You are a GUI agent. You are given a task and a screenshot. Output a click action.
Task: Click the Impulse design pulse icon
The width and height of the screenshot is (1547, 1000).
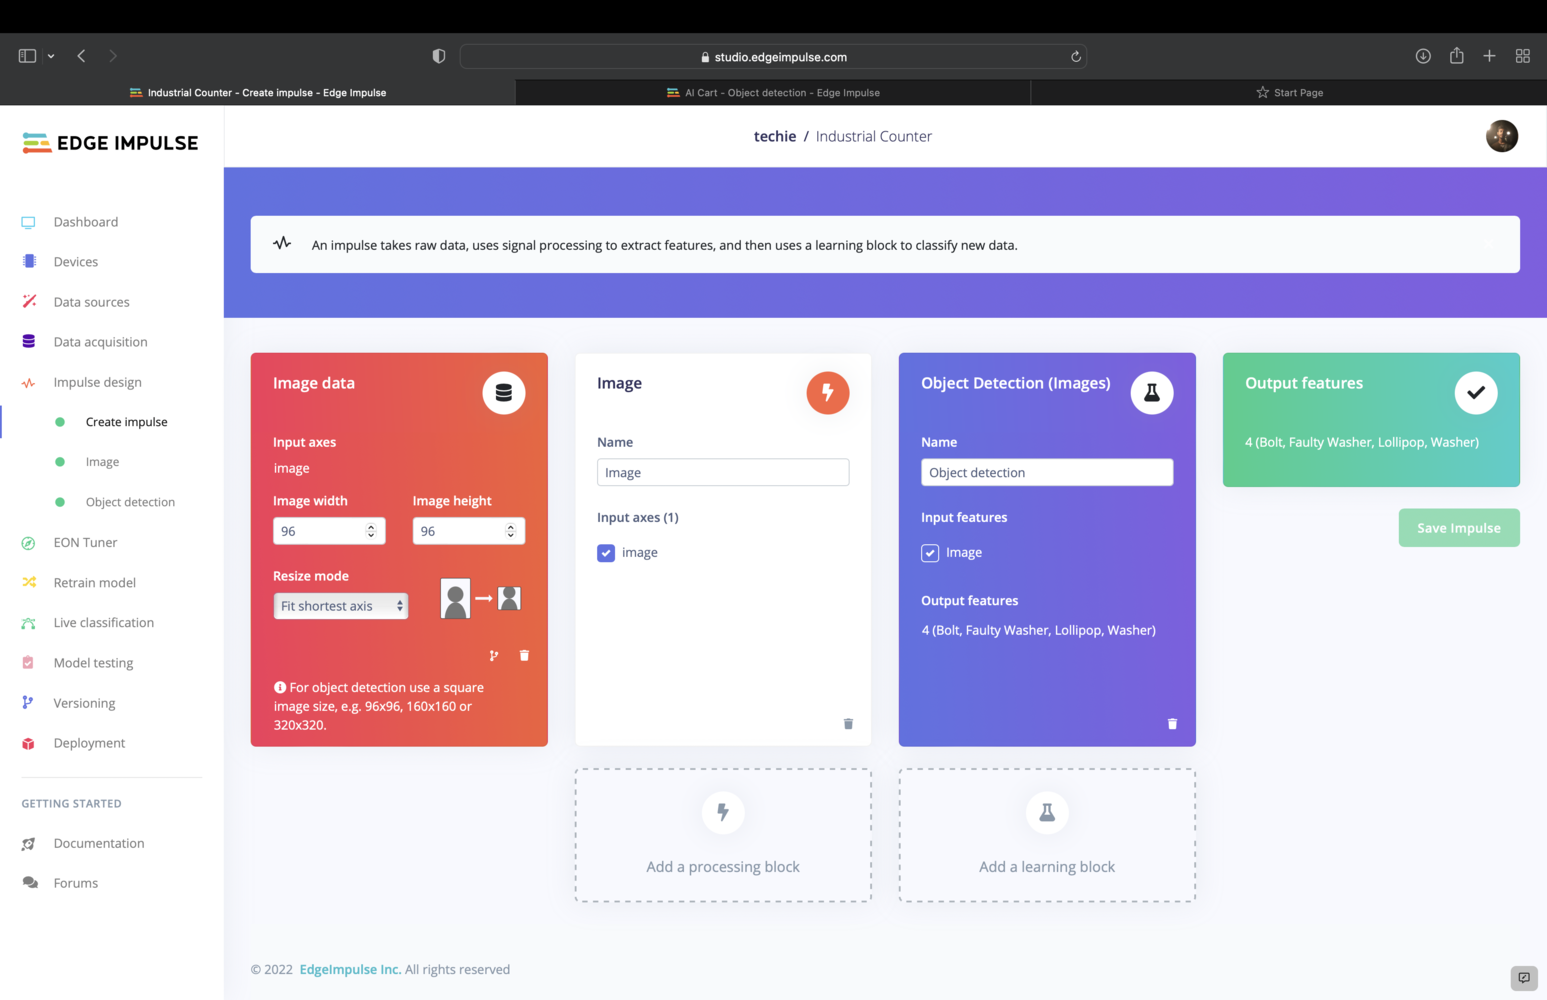[28, 382]
